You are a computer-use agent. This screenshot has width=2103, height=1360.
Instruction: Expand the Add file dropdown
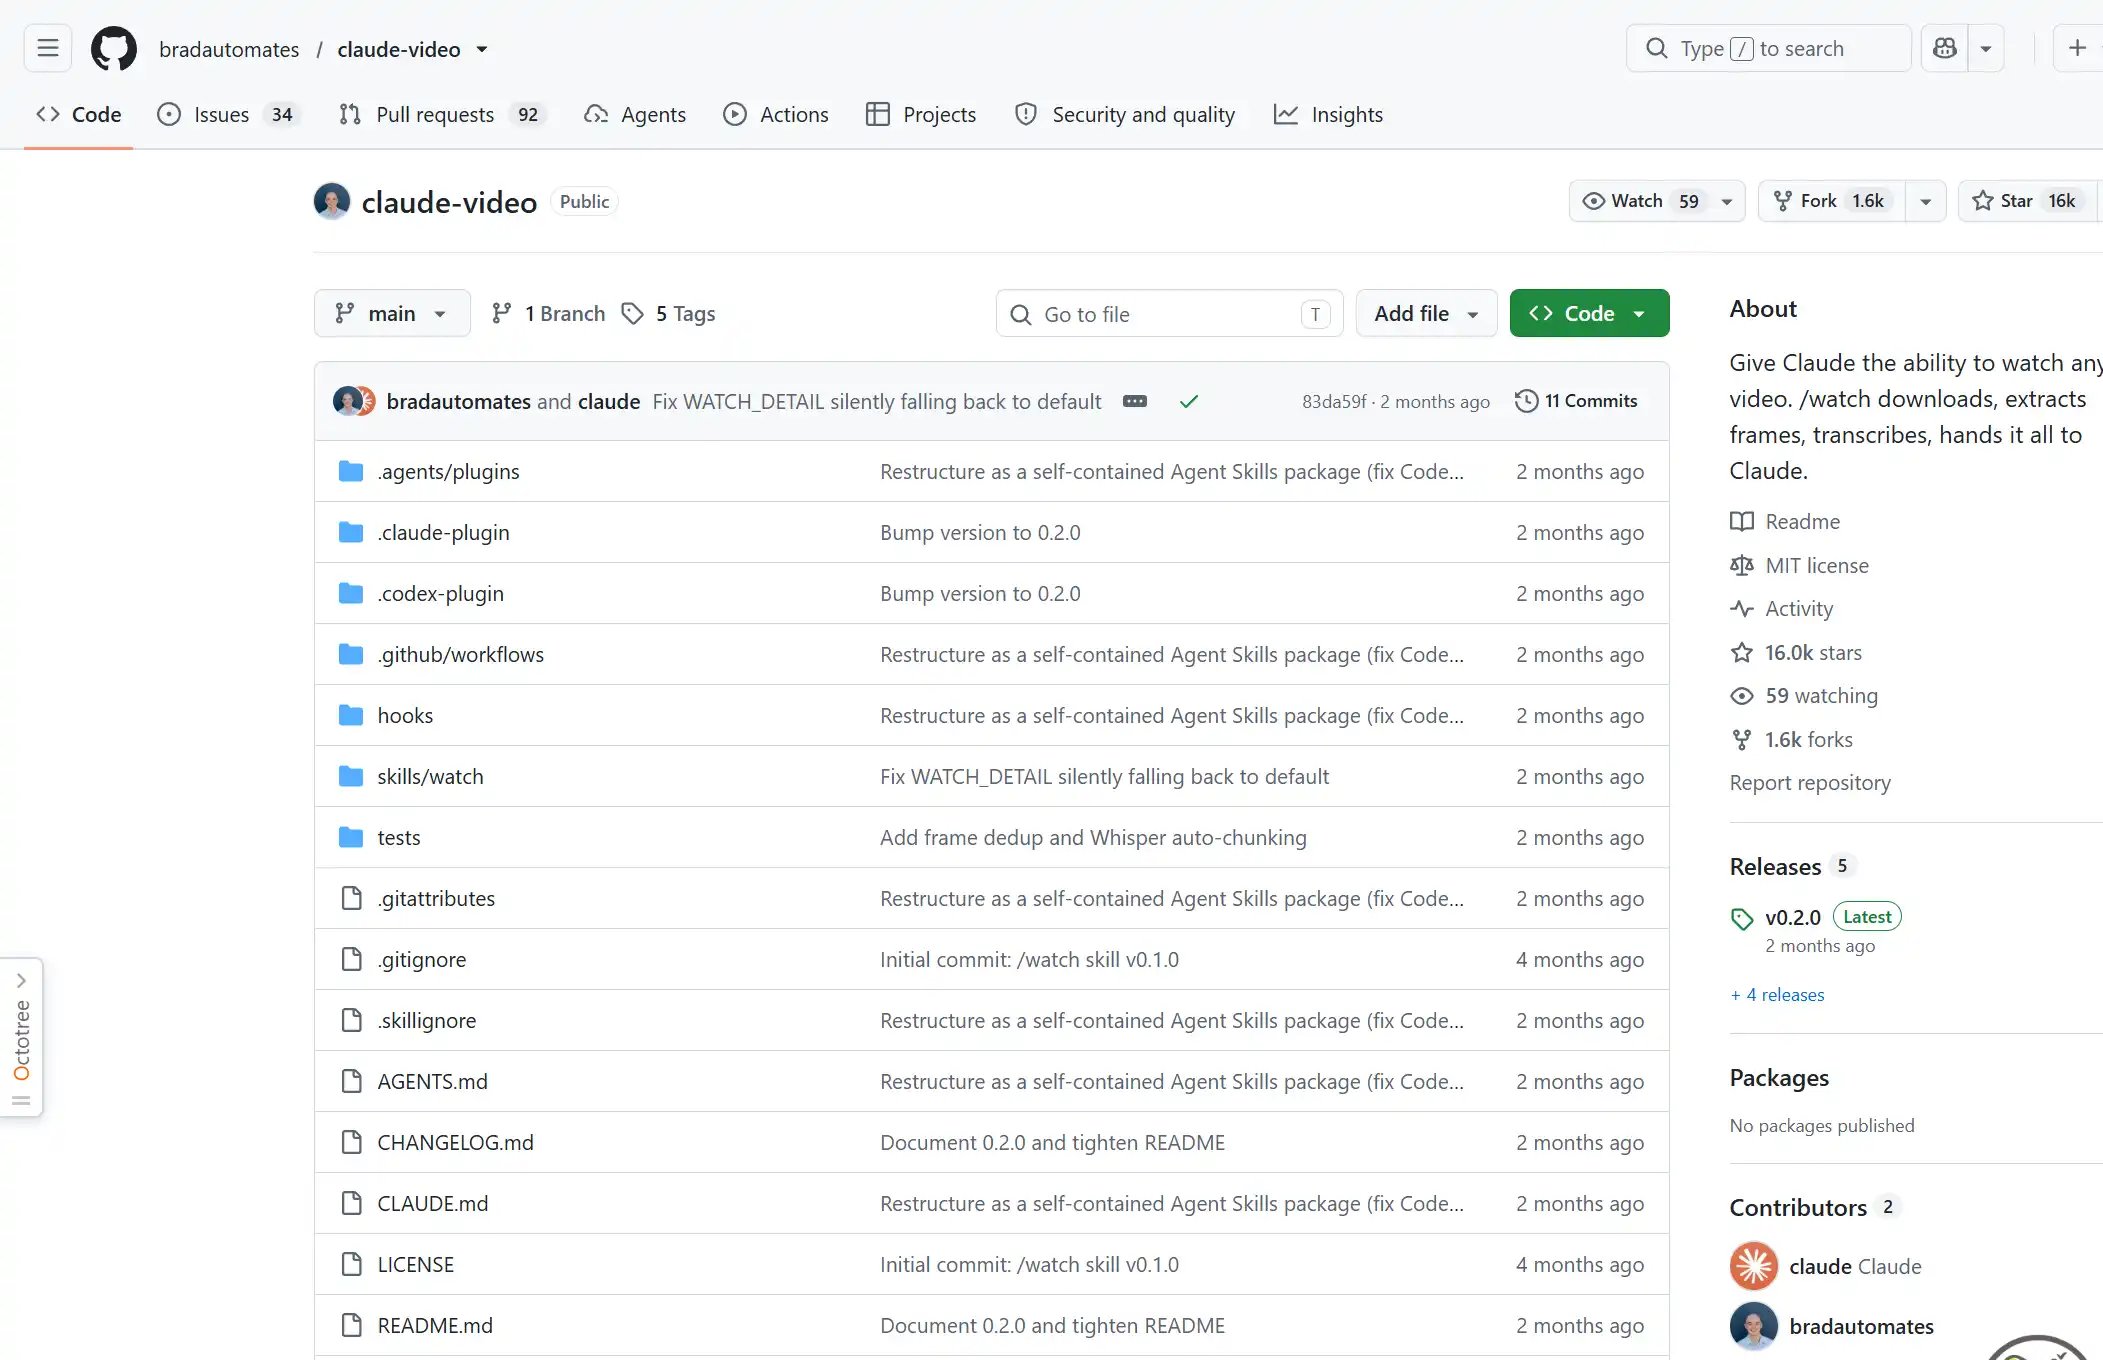tap(1426, 314)
